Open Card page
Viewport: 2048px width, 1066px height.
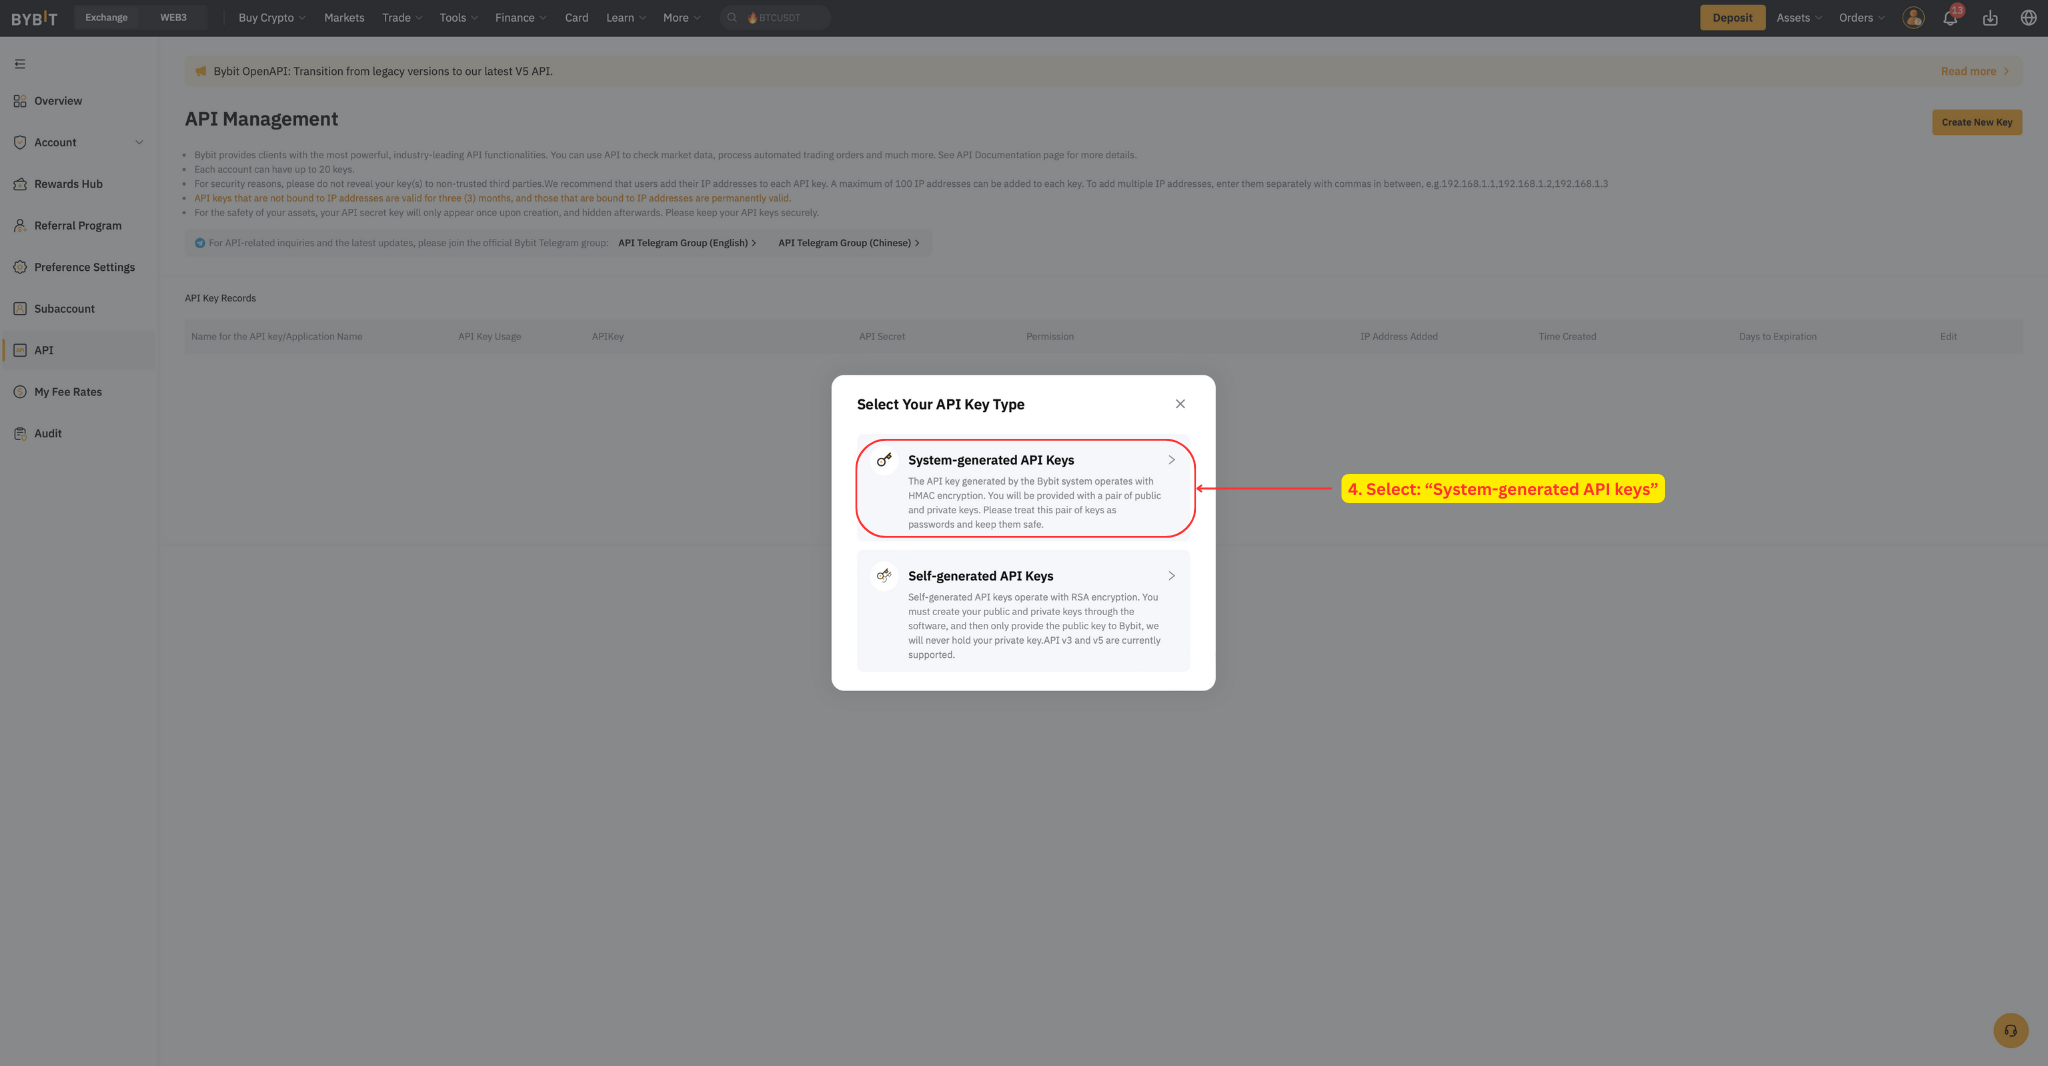(576, 18)
